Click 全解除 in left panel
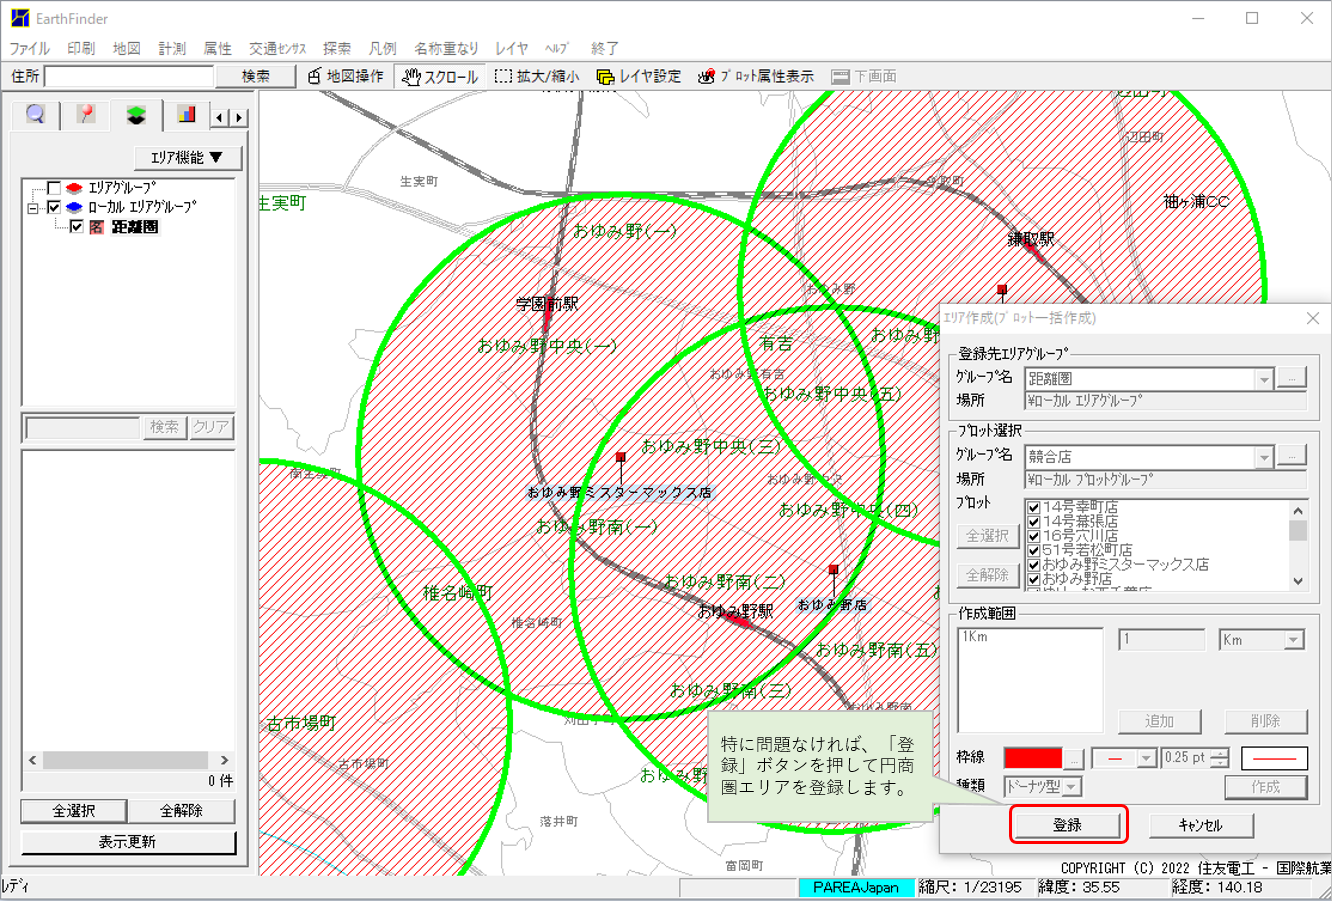 182,811
